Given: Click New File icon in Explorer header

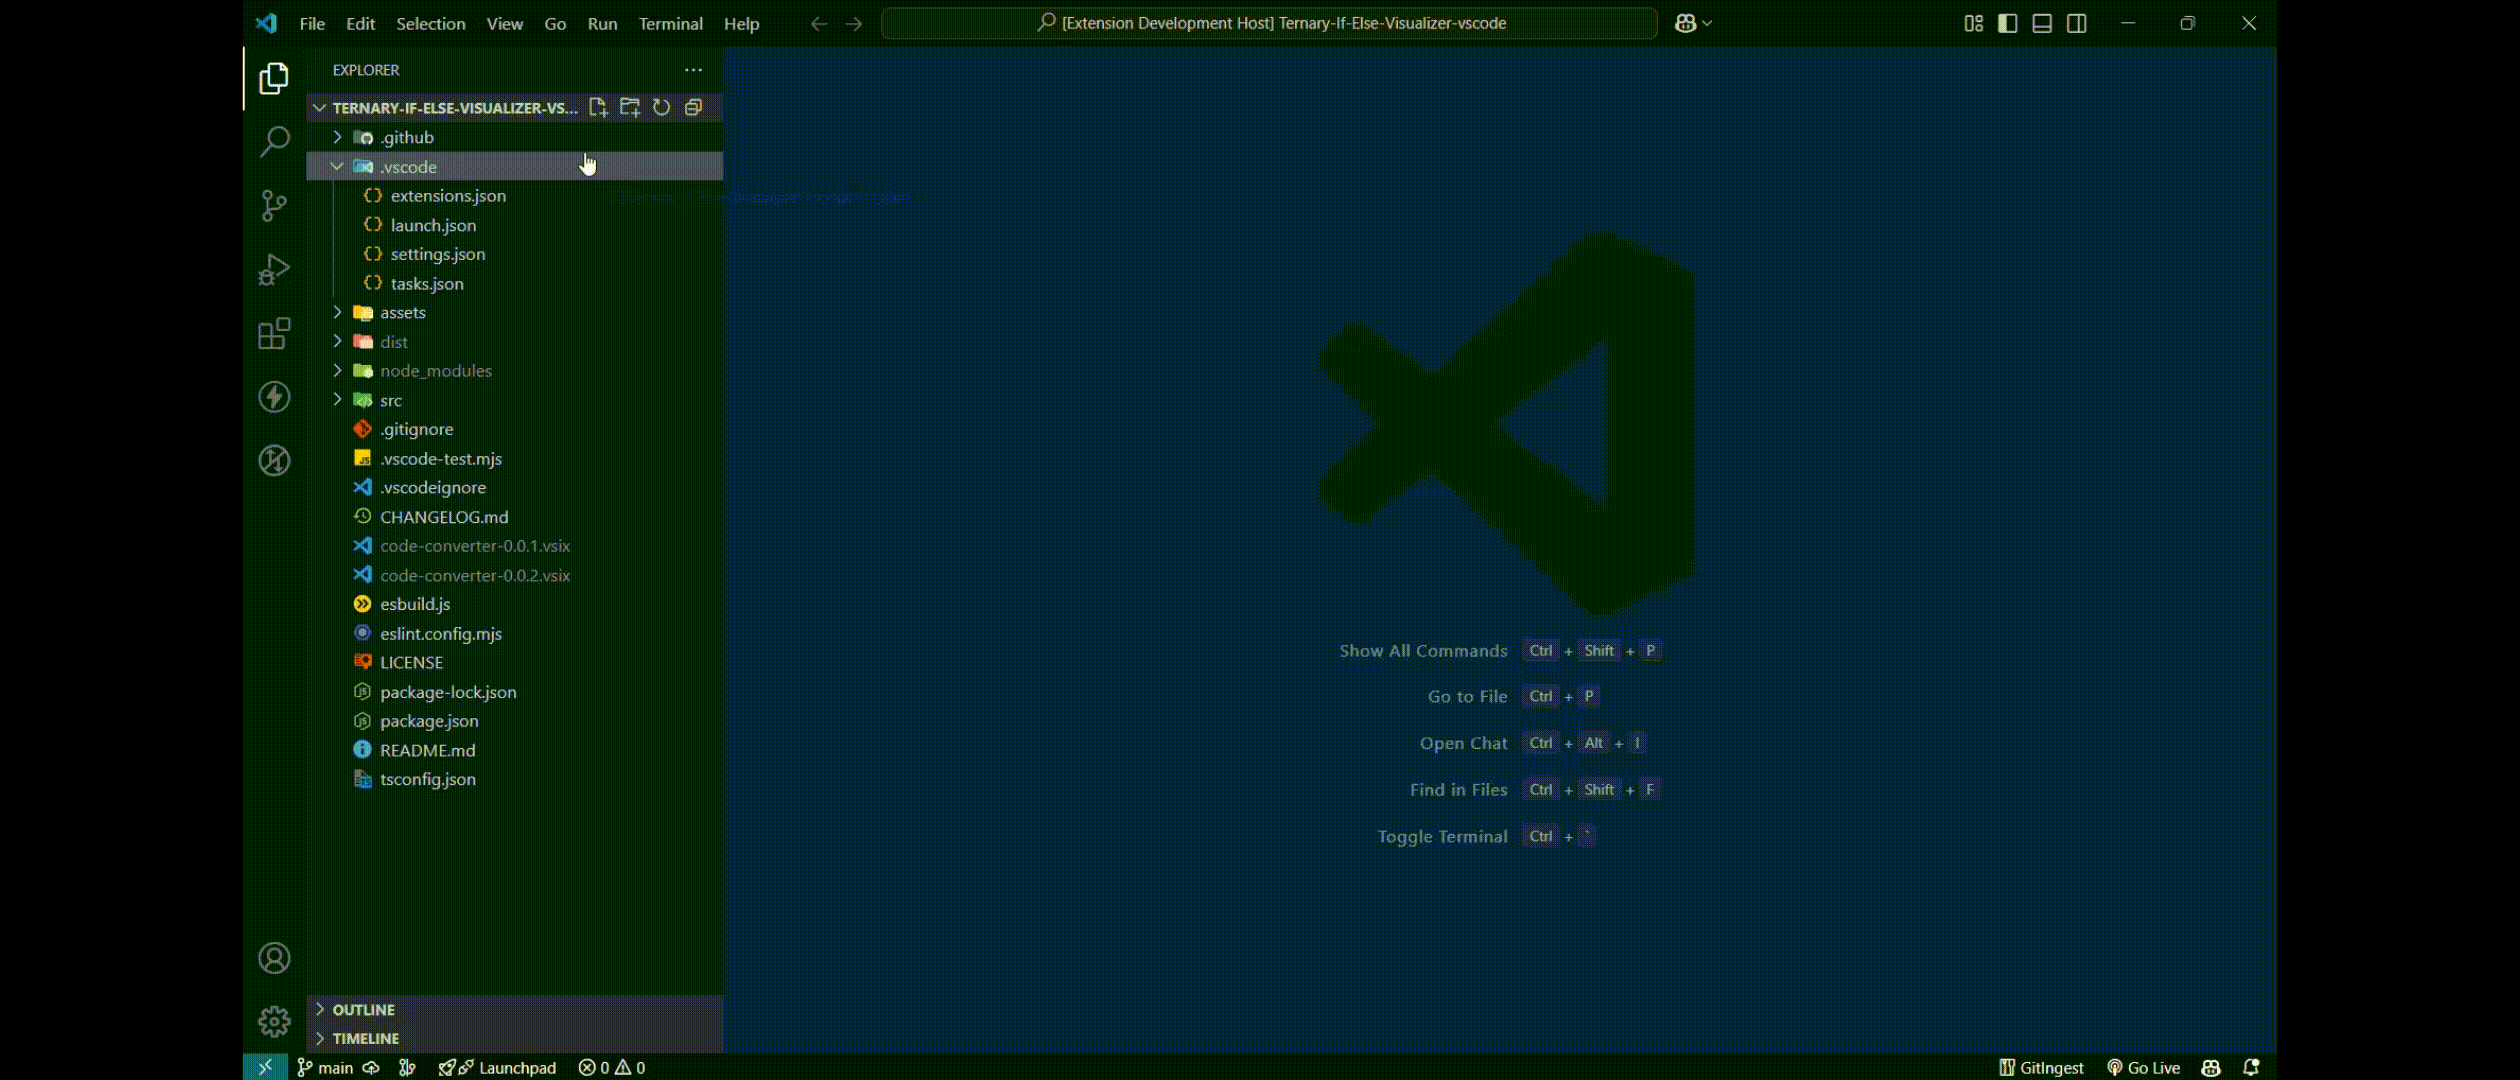Looking at the screenshot, I should (x=598, y=107).
